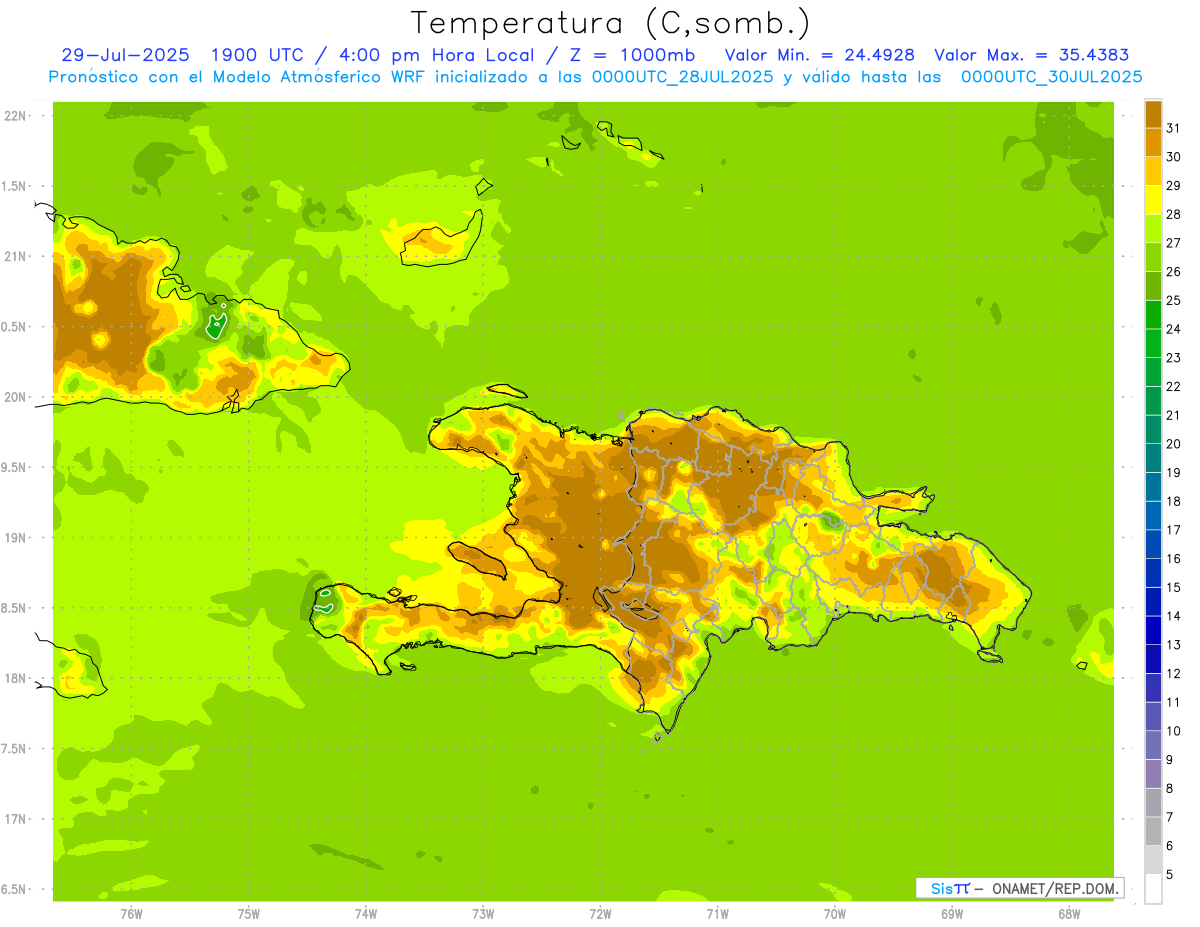Pick the legend color band between 20 and 19
Screen dimensions: 1200x927
click(1153, 458)
